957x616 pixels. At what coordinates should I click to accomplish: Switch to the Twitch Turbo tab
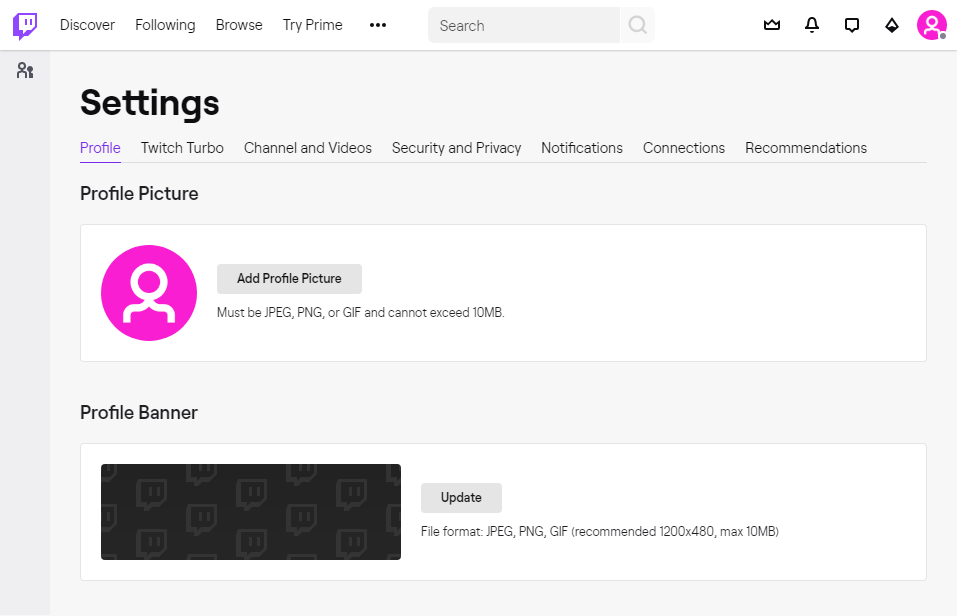tap(182, 148)
